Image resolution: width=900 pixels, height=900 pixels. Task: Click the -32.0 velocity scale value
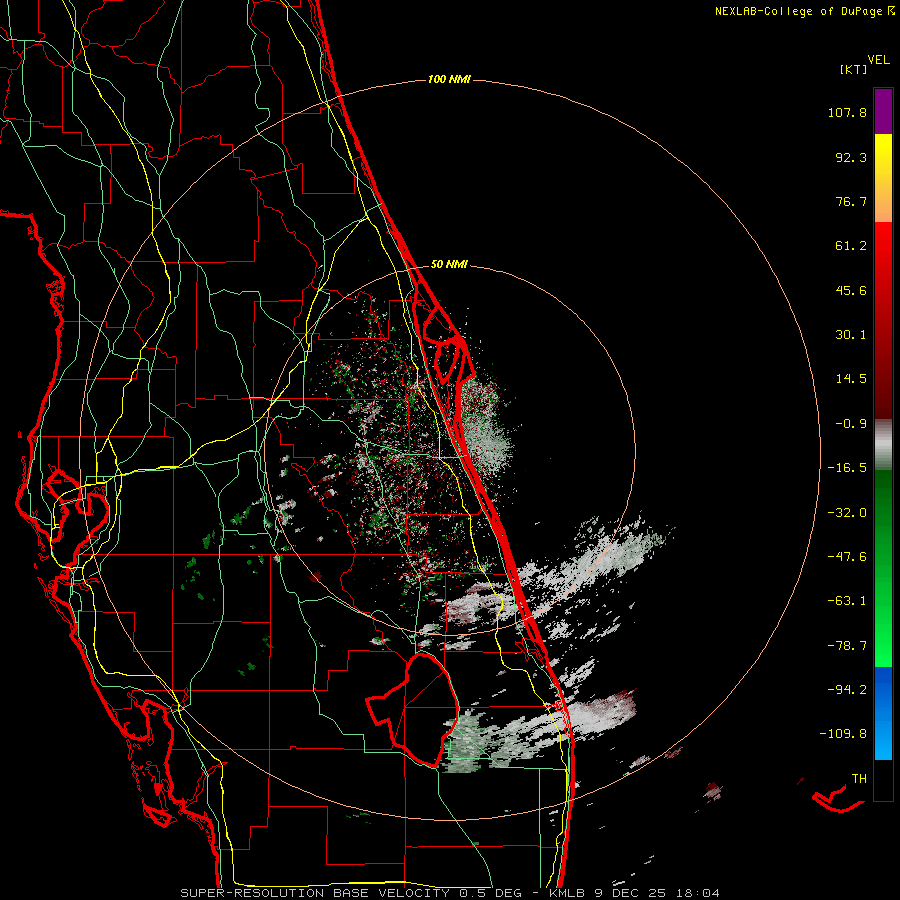pyautogui.click(x=847, y=513)
